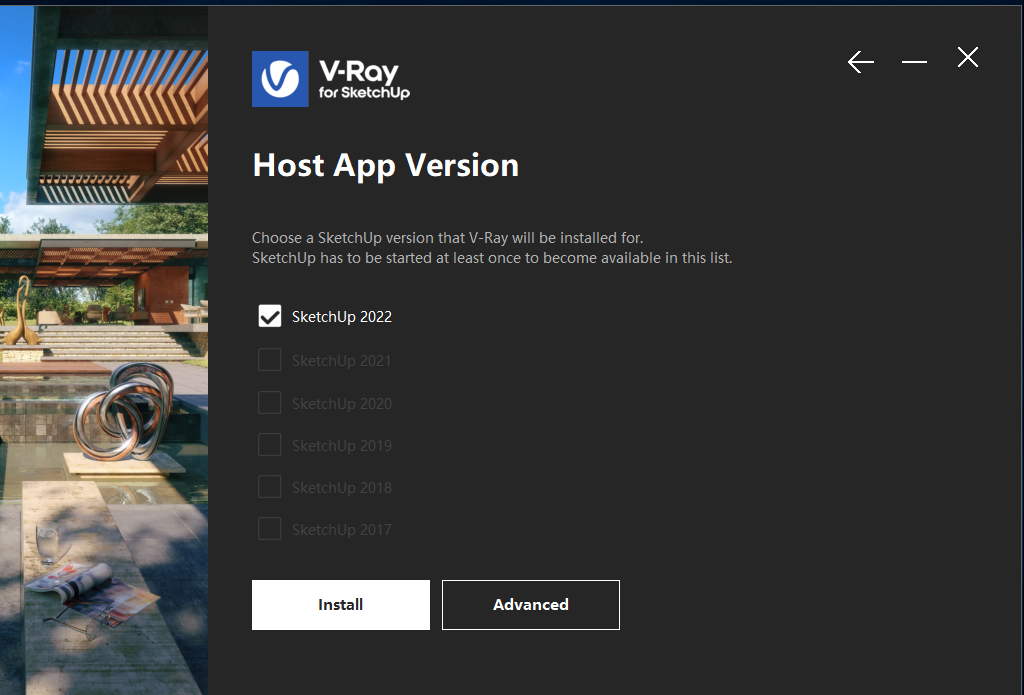Toggle the SketchUp 2017 checkbox
The height and width of the screenshot is (695, 1024).
coord(270,529)
